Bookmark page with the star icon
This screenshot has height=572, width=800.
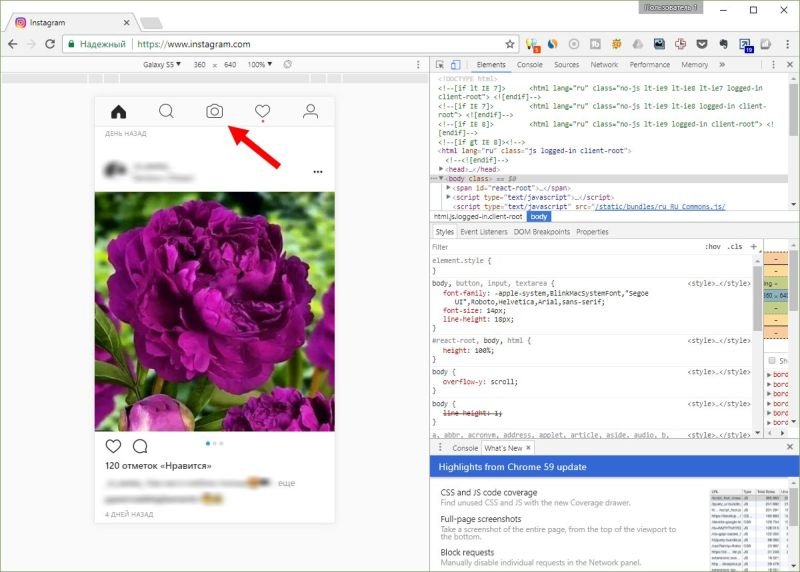[510, 44]
